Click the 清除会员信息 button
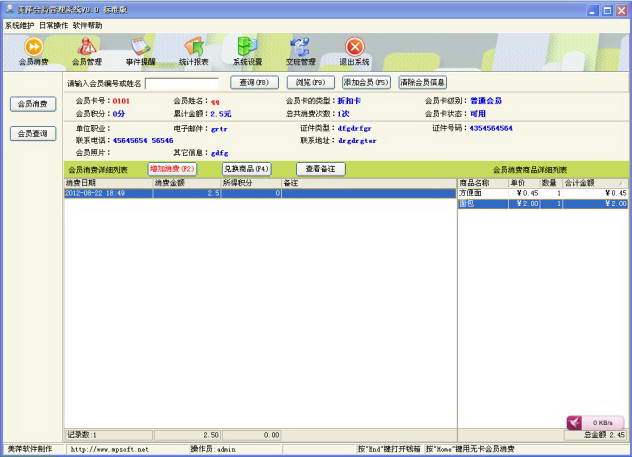Screen dimensions: 632x457 (422, 83)
